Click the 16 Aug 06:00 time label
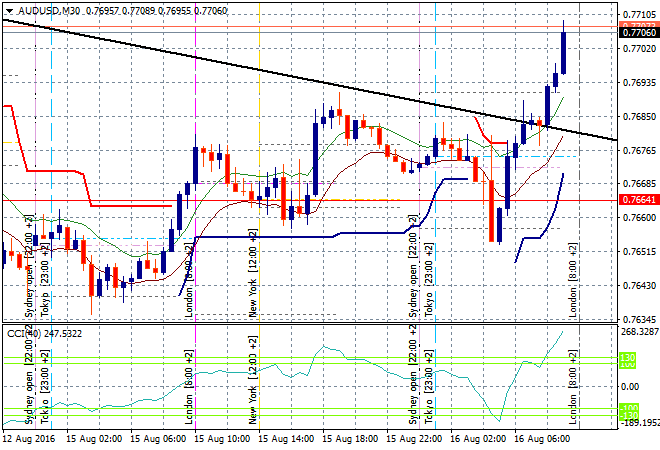This screenshot has height=450, width=660. click(x=542, y=439)
